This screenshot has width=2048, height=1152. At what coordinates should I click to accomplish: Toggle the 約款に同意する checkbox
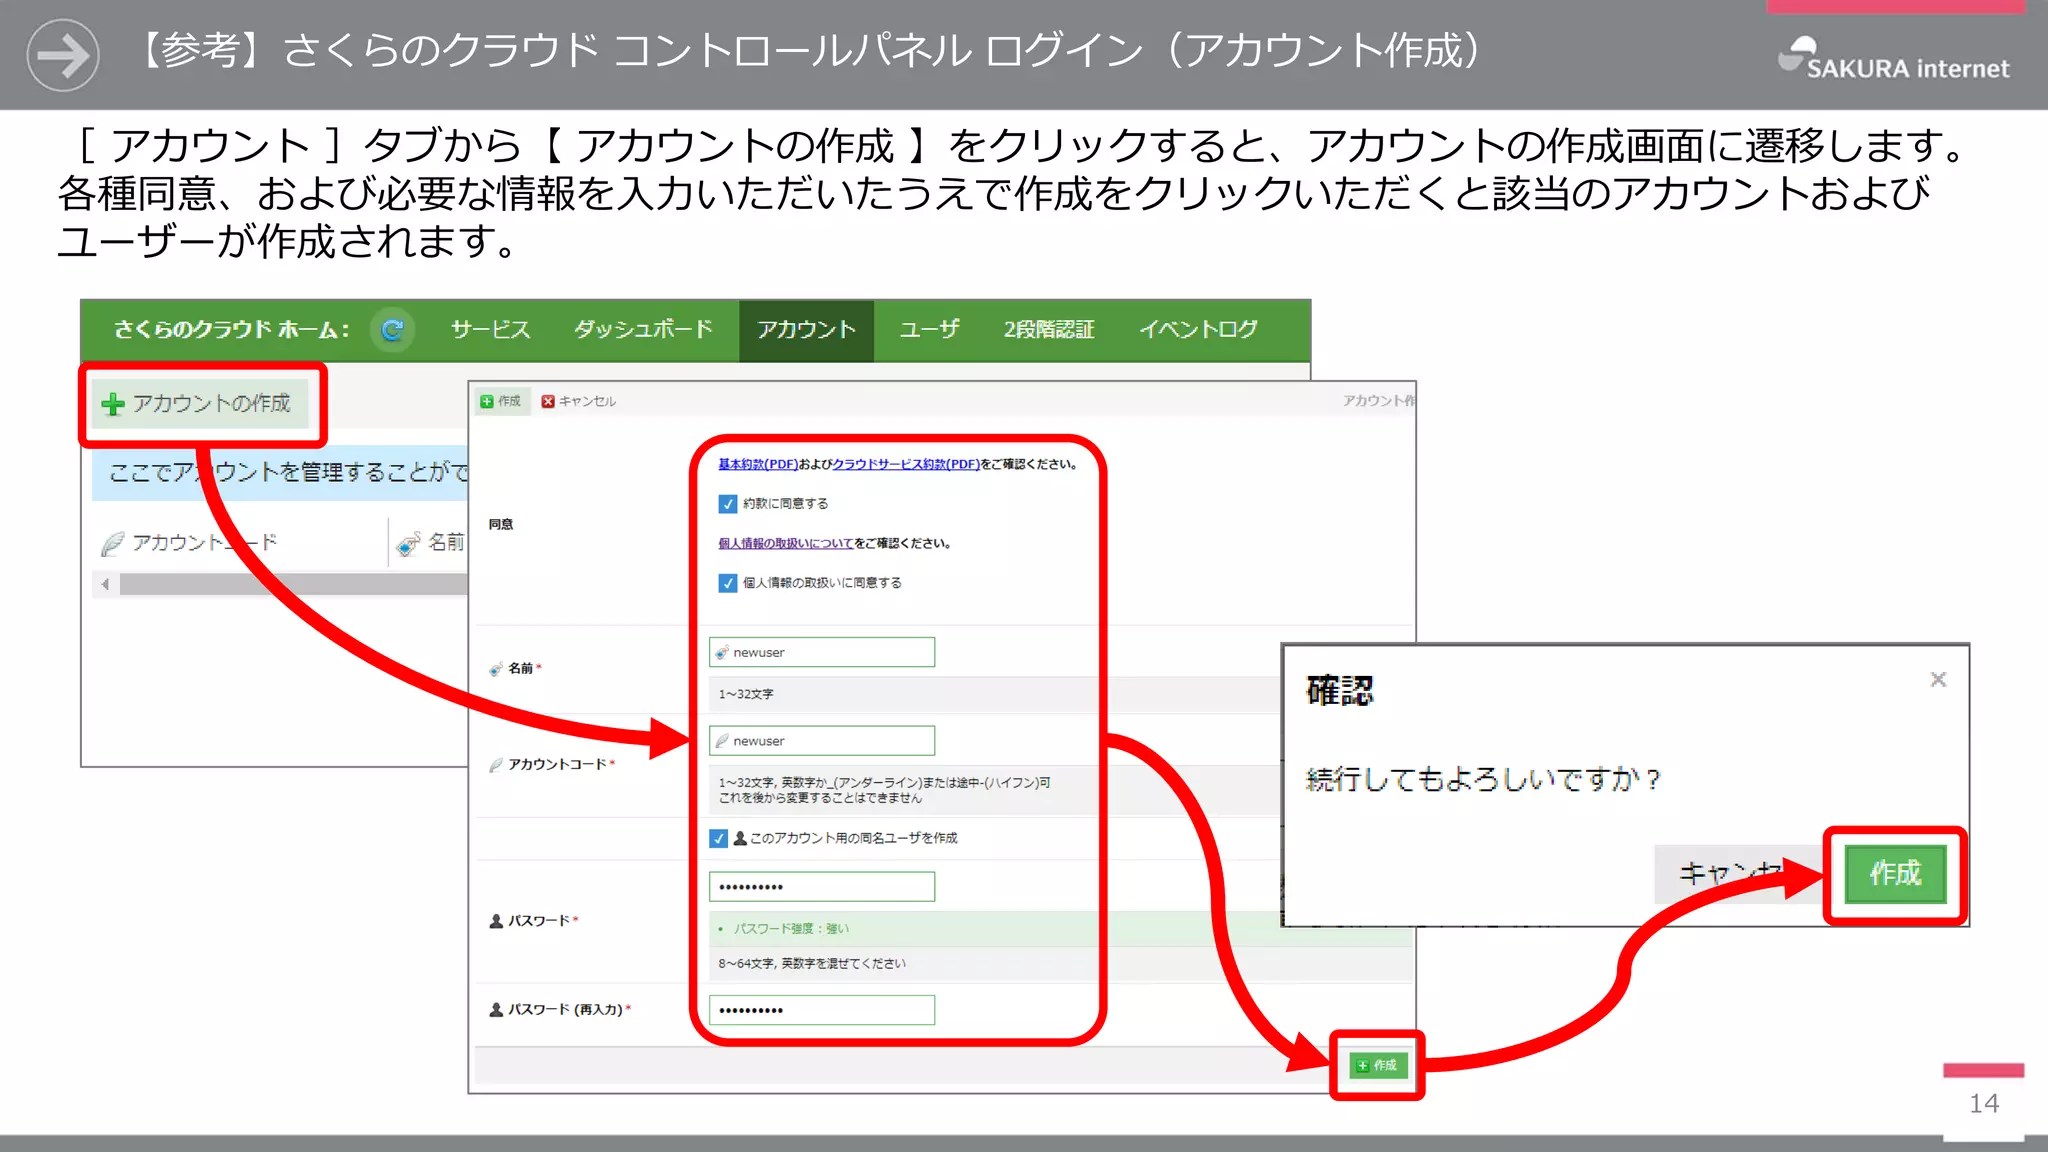(728, 504)
